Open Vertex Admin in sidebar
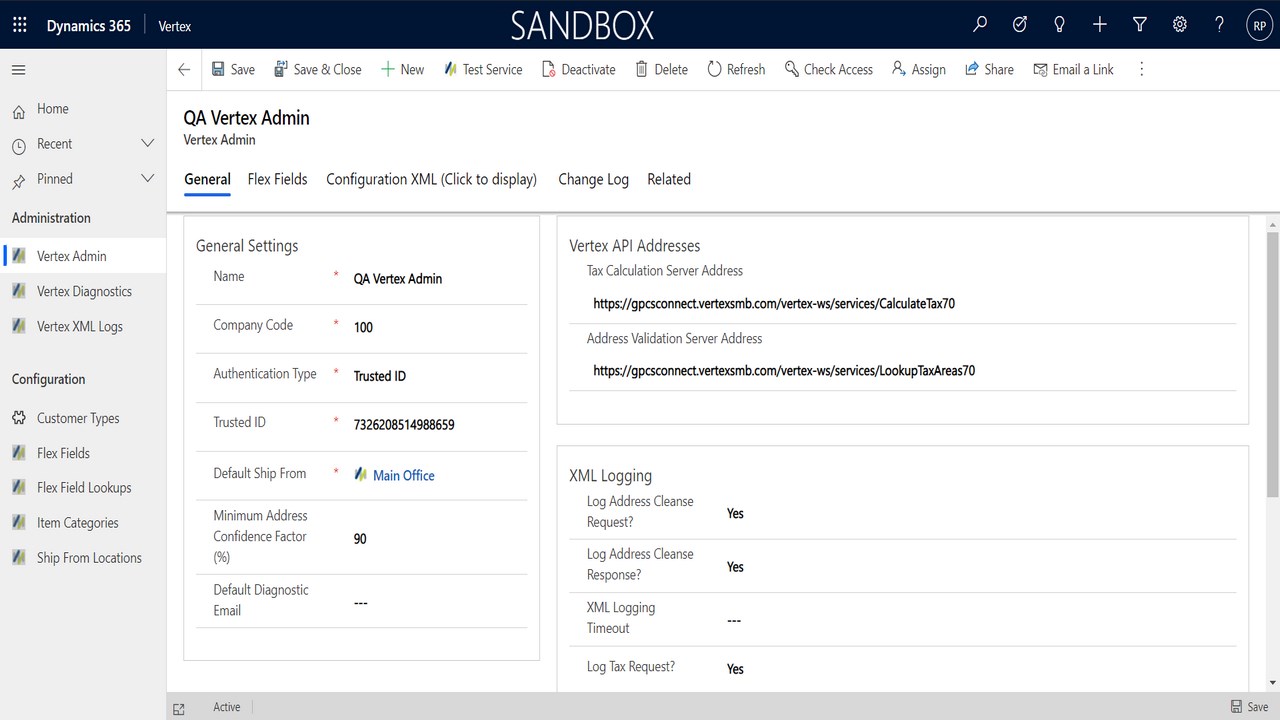Image resolution: width=1280 pixels, height=720 pixels. click(83, 256)
